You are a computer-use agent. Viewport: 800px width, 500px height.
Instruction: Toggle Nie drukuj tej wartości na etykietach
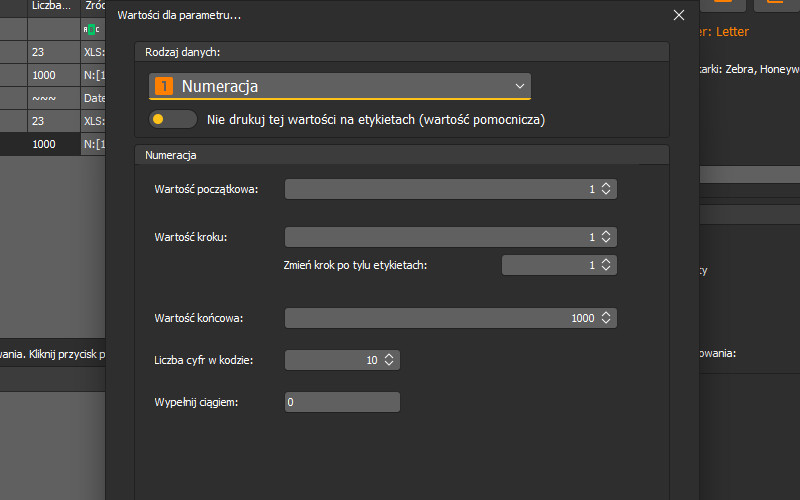172,119
